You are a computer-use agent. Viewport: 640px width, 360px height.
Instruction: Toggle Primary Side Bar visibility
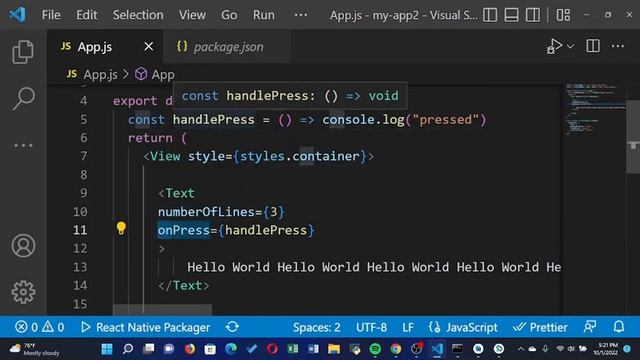pyautogui.click(x=490, y=15)
